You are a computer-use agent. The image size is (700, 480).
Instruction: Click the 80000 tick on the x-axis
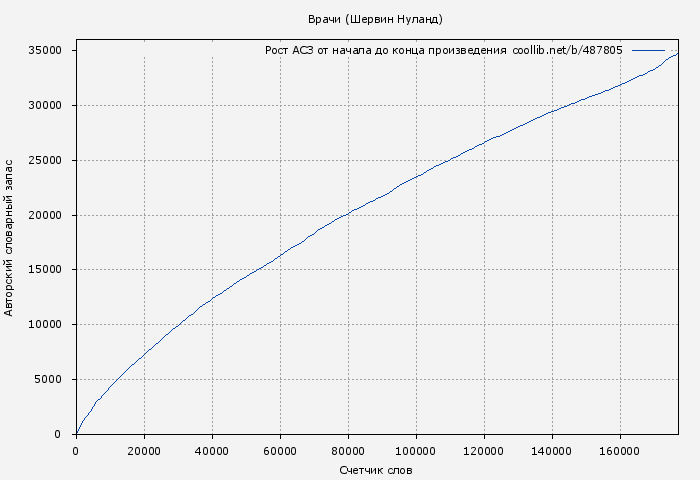348,450
